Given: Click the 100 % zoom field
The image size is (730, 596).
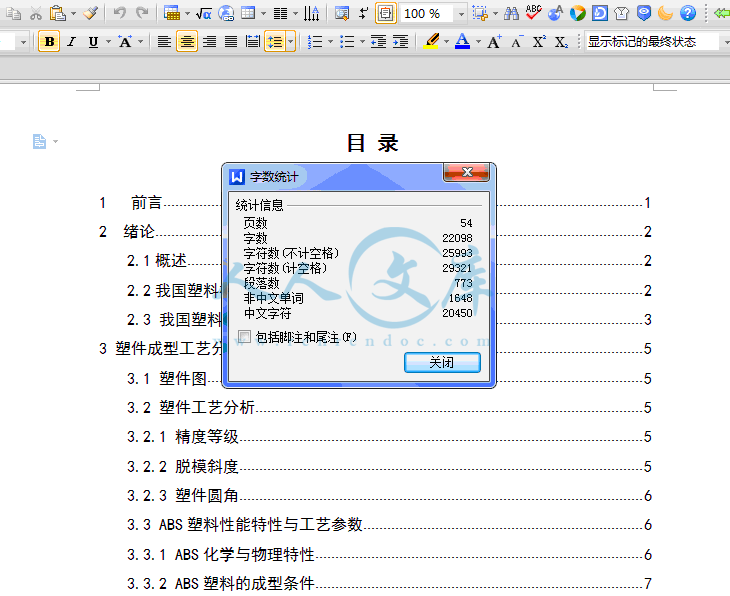Looking at the screenshot, I should pyautogui.click(x=426, y=14).
